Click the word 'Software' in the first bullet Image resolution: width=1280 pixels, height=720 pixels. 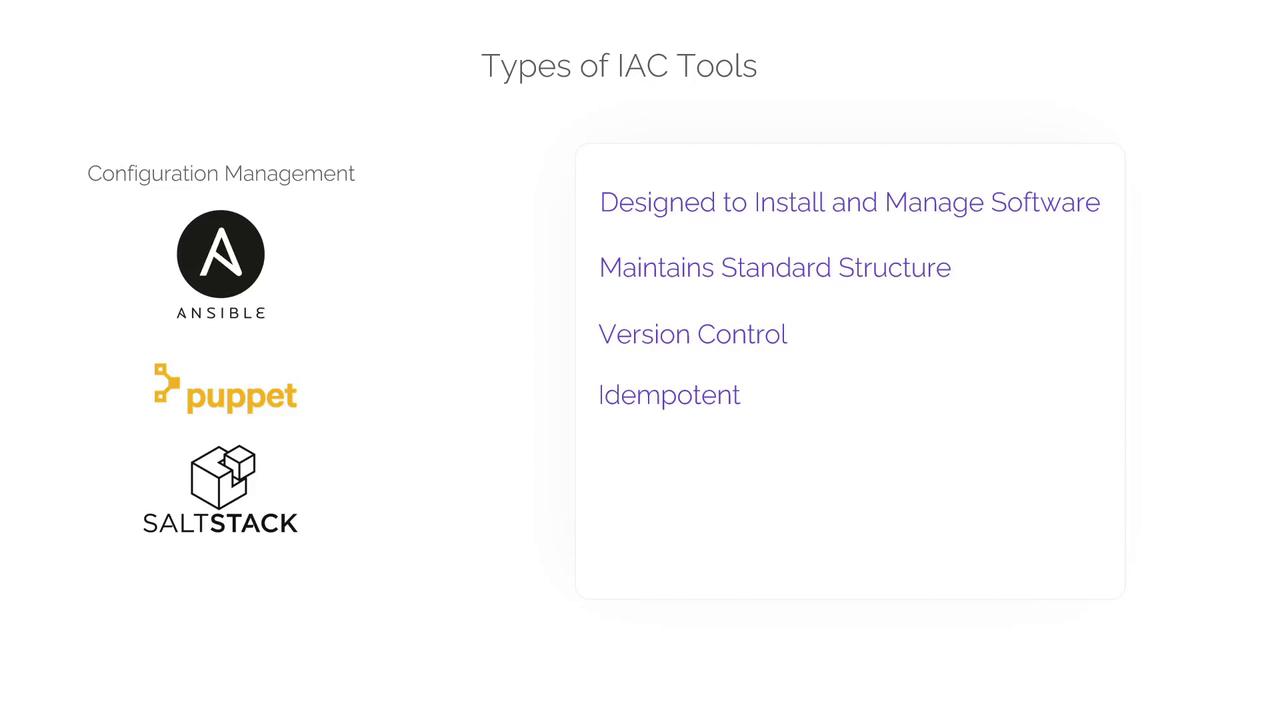tap(1045, 202)
